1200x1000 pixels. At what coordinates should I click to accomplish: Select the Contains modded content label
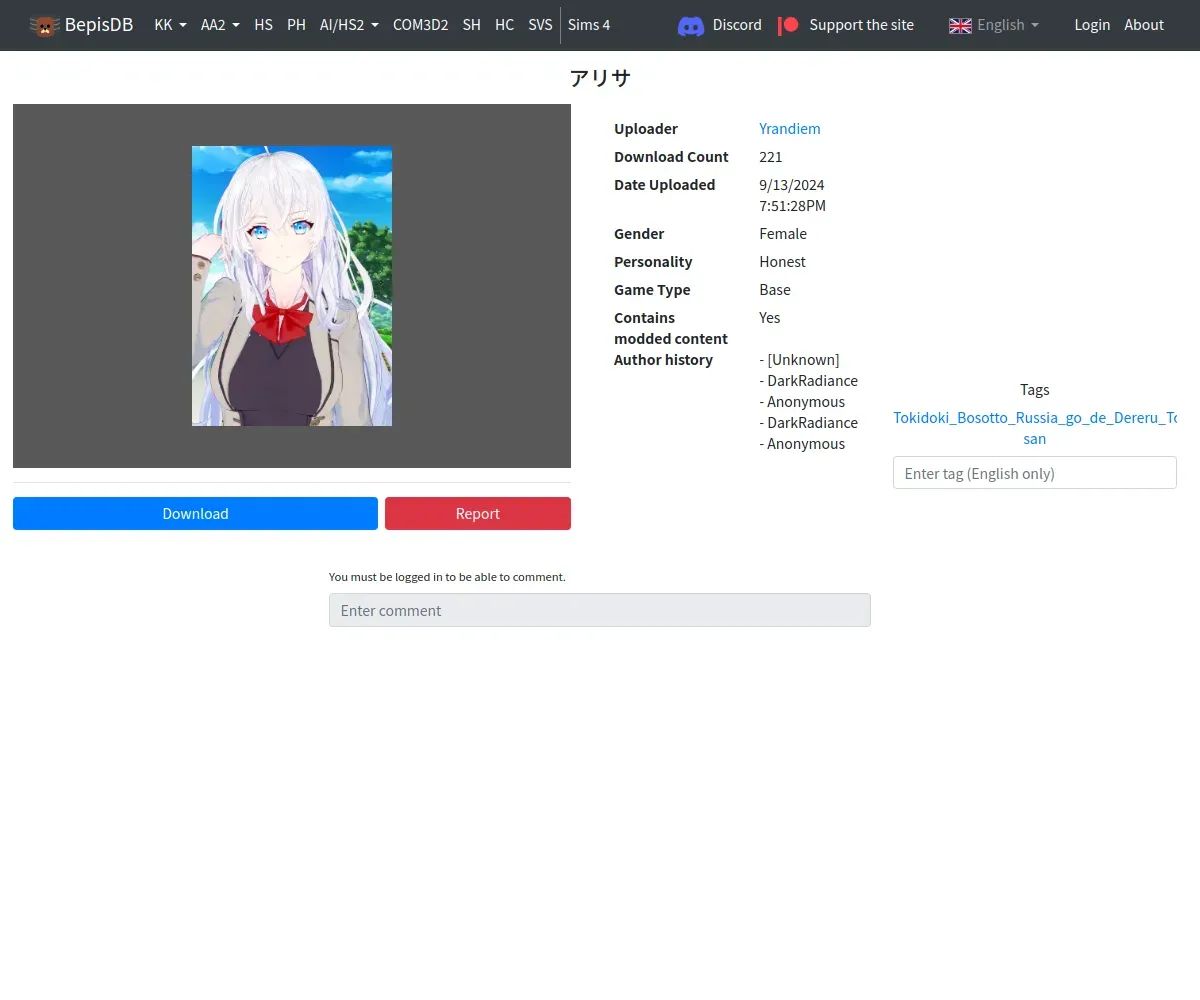tap(671, 328)
